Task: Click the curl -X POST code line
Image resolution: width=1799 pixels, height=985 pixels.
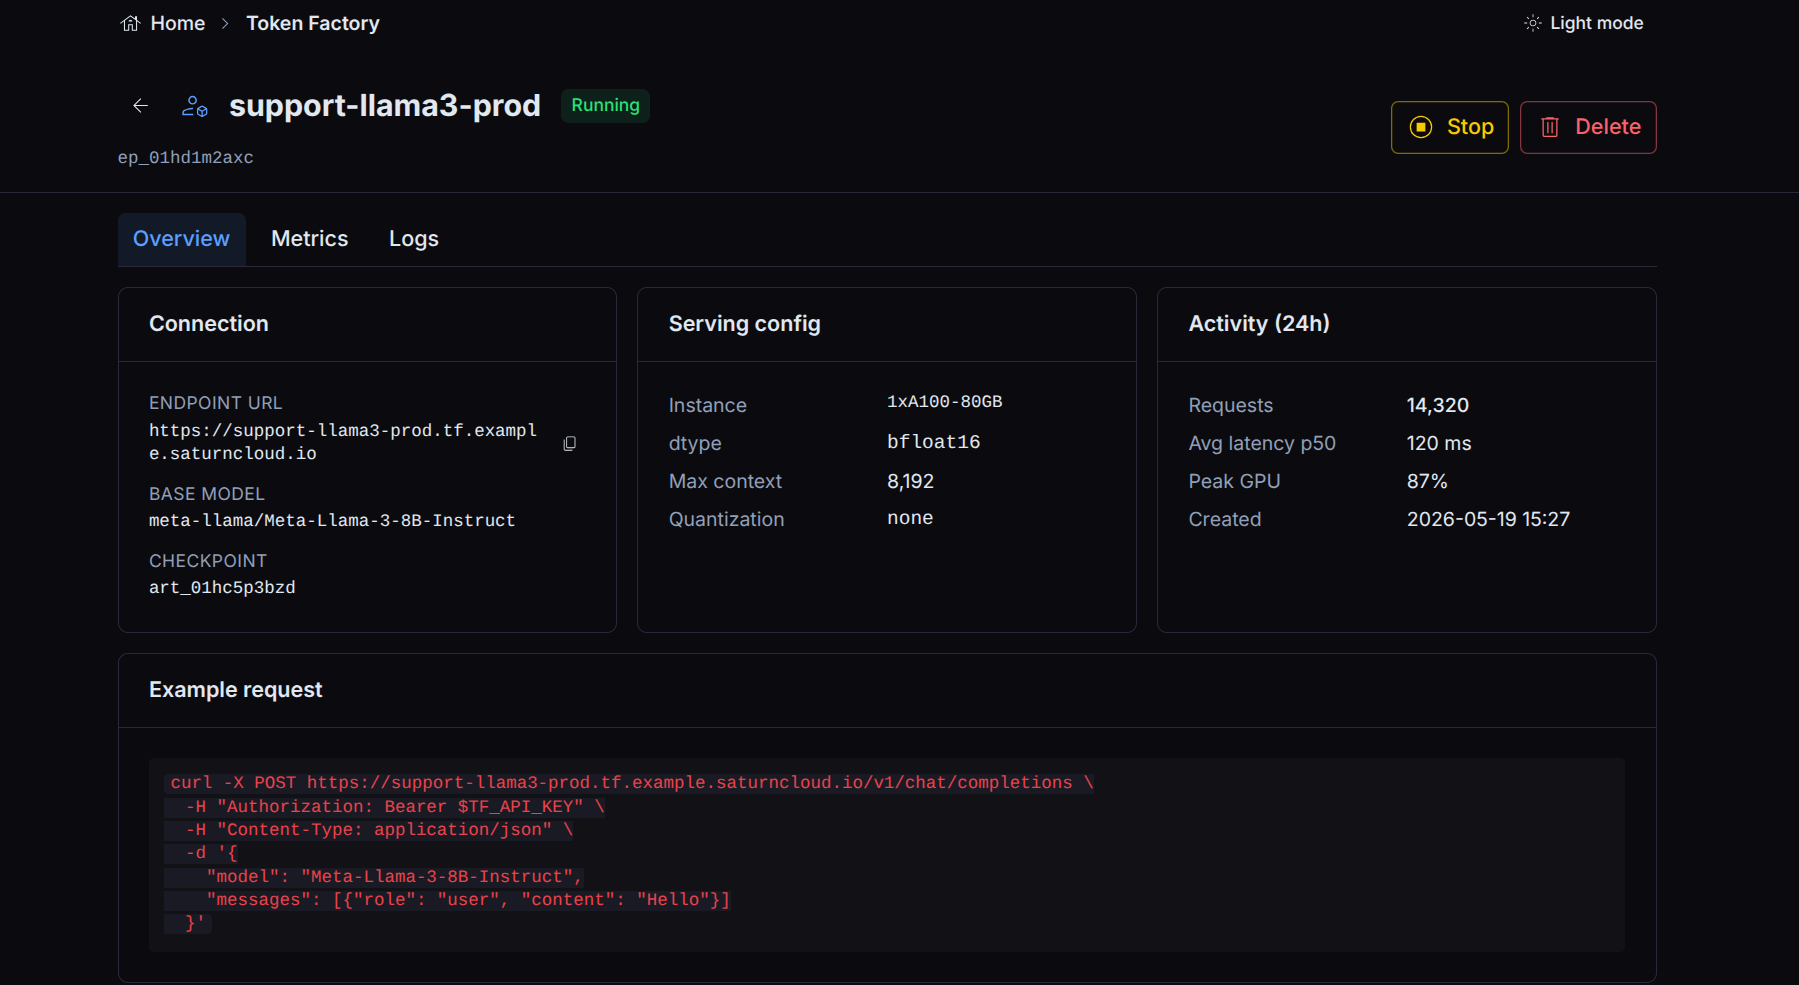Action: tap(632, 783)
